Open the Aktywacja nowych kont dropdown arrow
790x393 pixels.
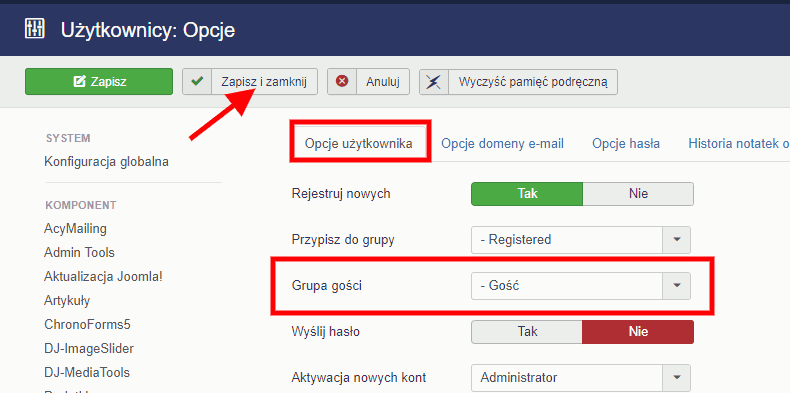pos(676,377)
